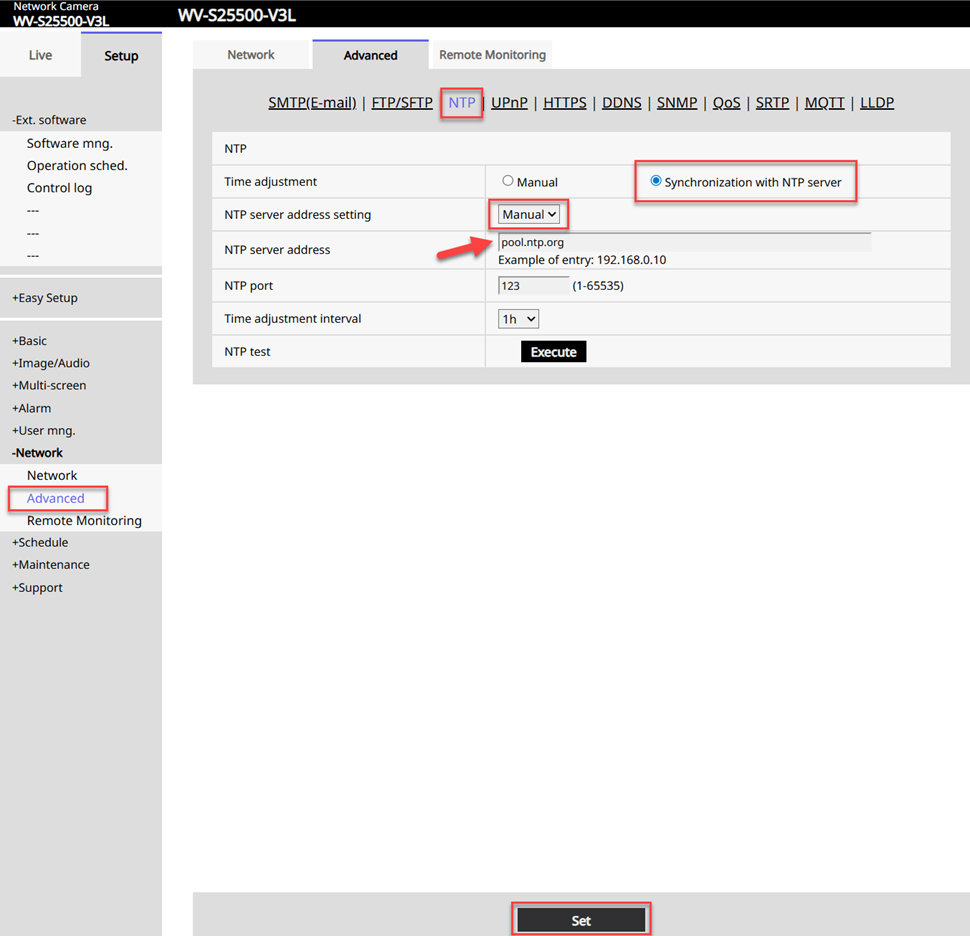Open the SNMP settings link
970x936 pixels.
(x=677, y=103)
